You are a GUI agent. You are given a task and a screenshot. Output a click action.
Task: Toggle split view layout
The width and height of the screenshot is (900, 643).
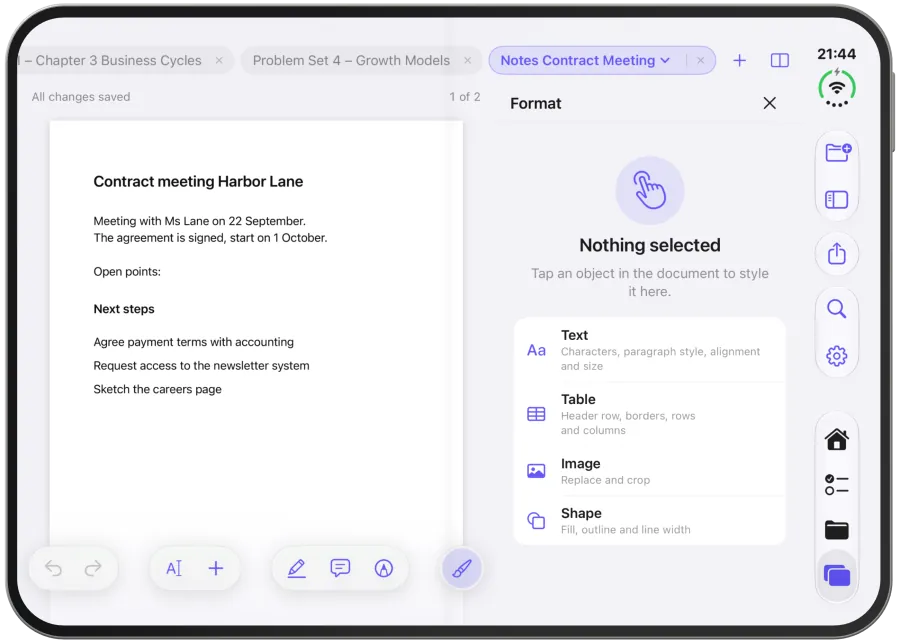[779, 60]
